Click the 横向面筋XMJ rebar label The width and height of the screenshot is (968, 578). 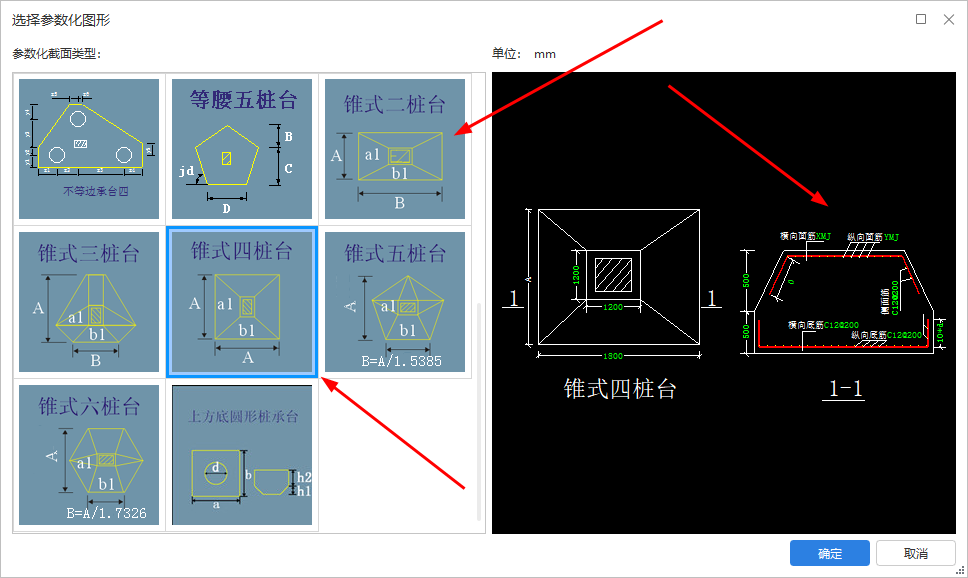[805, 236]
